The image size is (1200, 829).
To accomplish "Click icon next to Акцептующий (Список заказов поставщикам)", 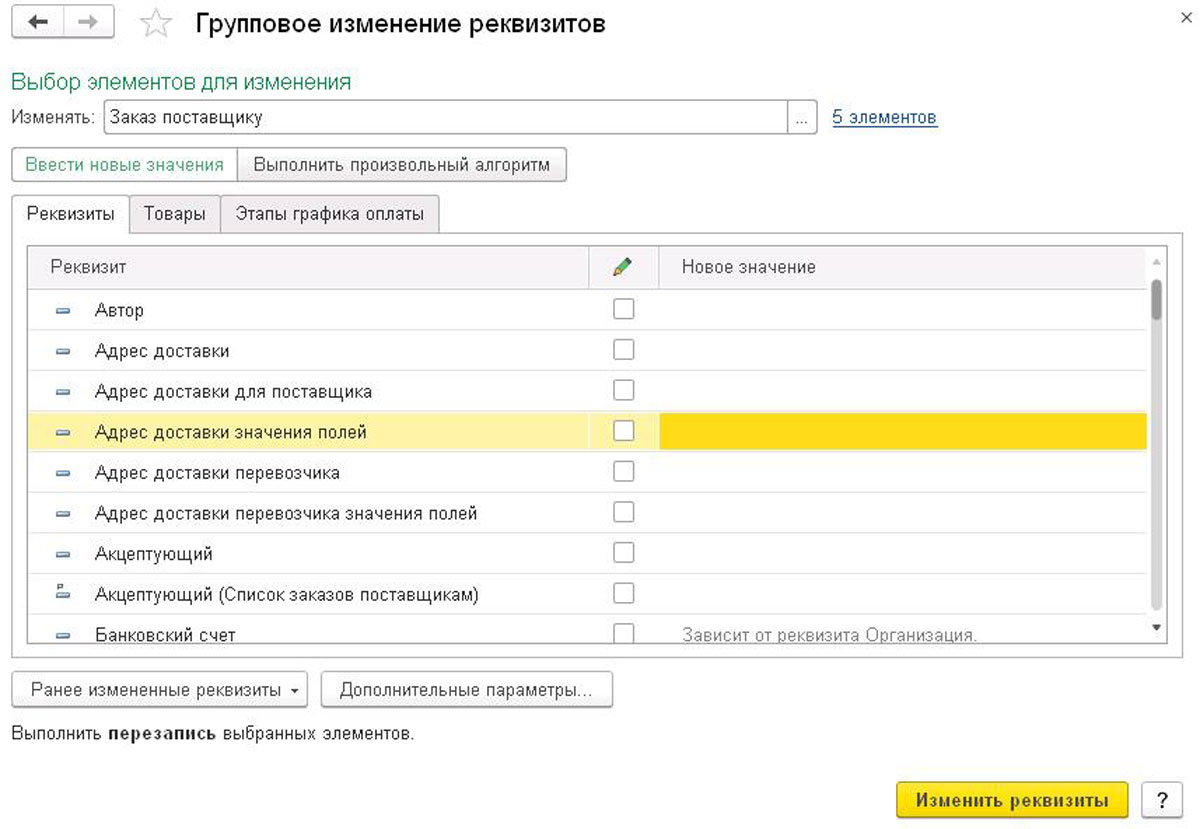I will click(x=63, y=594).
